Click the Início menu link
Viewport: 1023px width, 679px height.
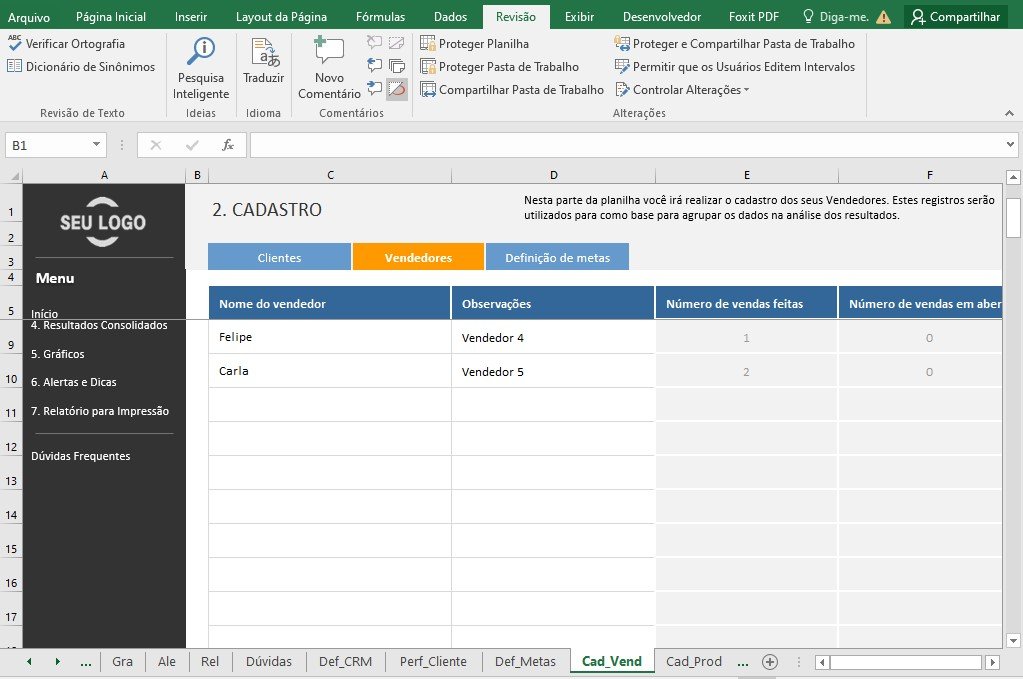point(44,314)
